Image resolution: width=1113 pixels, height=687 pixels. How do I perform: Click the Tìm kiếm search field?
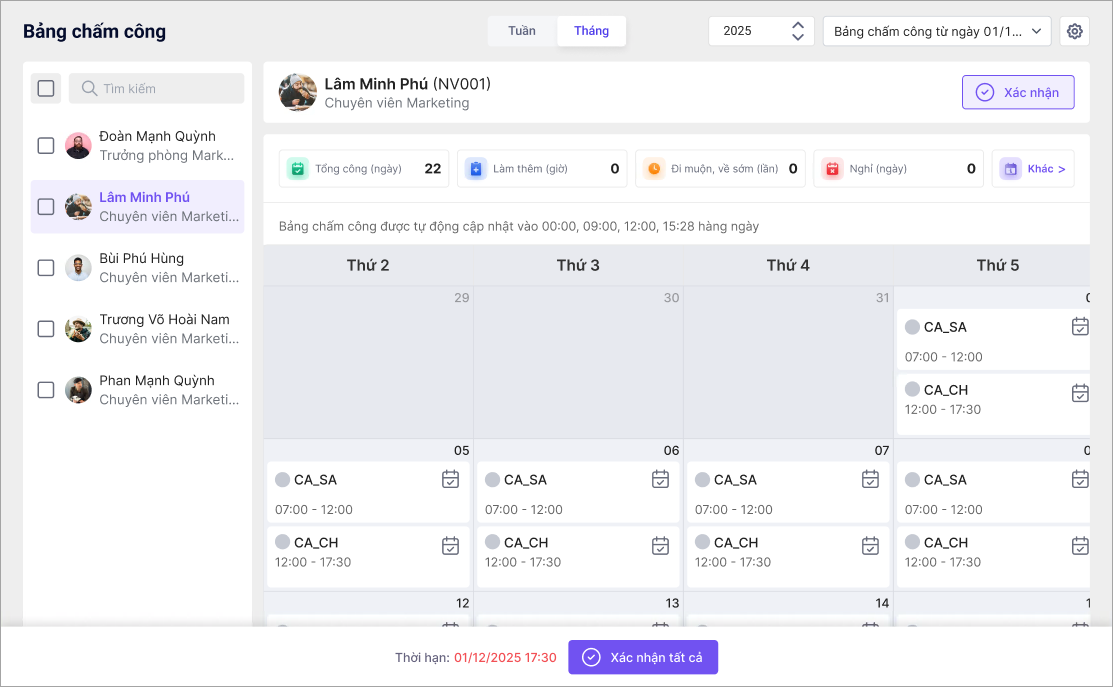156,89
